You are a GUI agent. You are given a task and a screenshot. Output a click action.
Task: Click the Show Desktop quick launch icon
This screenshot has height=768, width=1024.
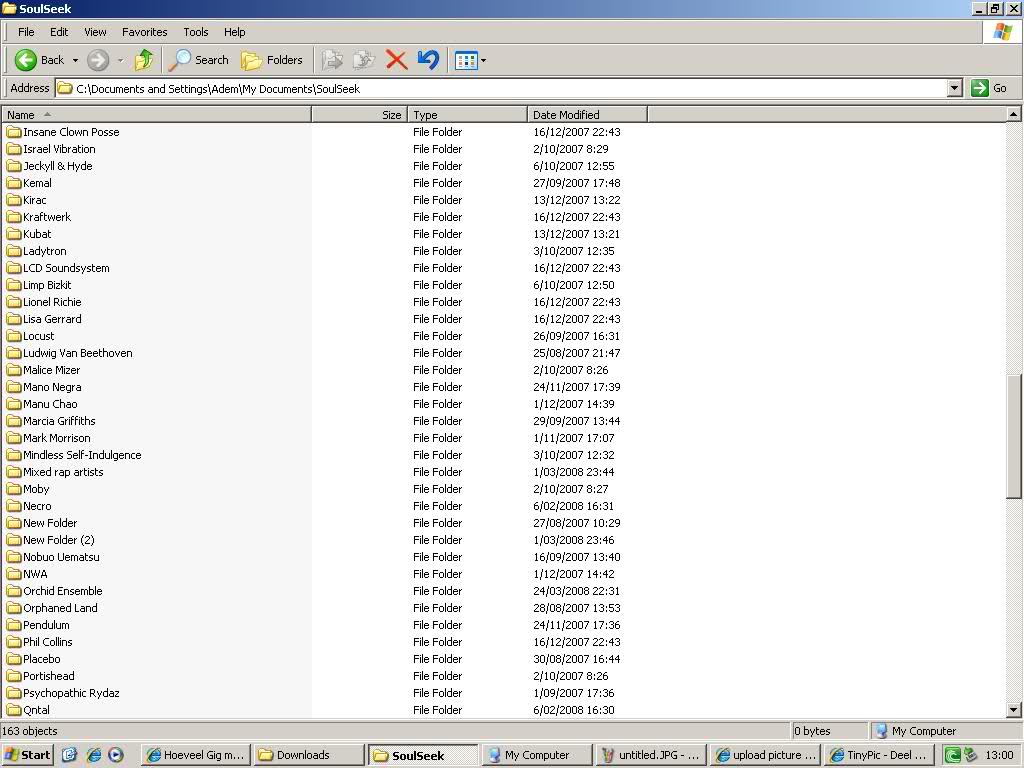[x=69, y=755]
